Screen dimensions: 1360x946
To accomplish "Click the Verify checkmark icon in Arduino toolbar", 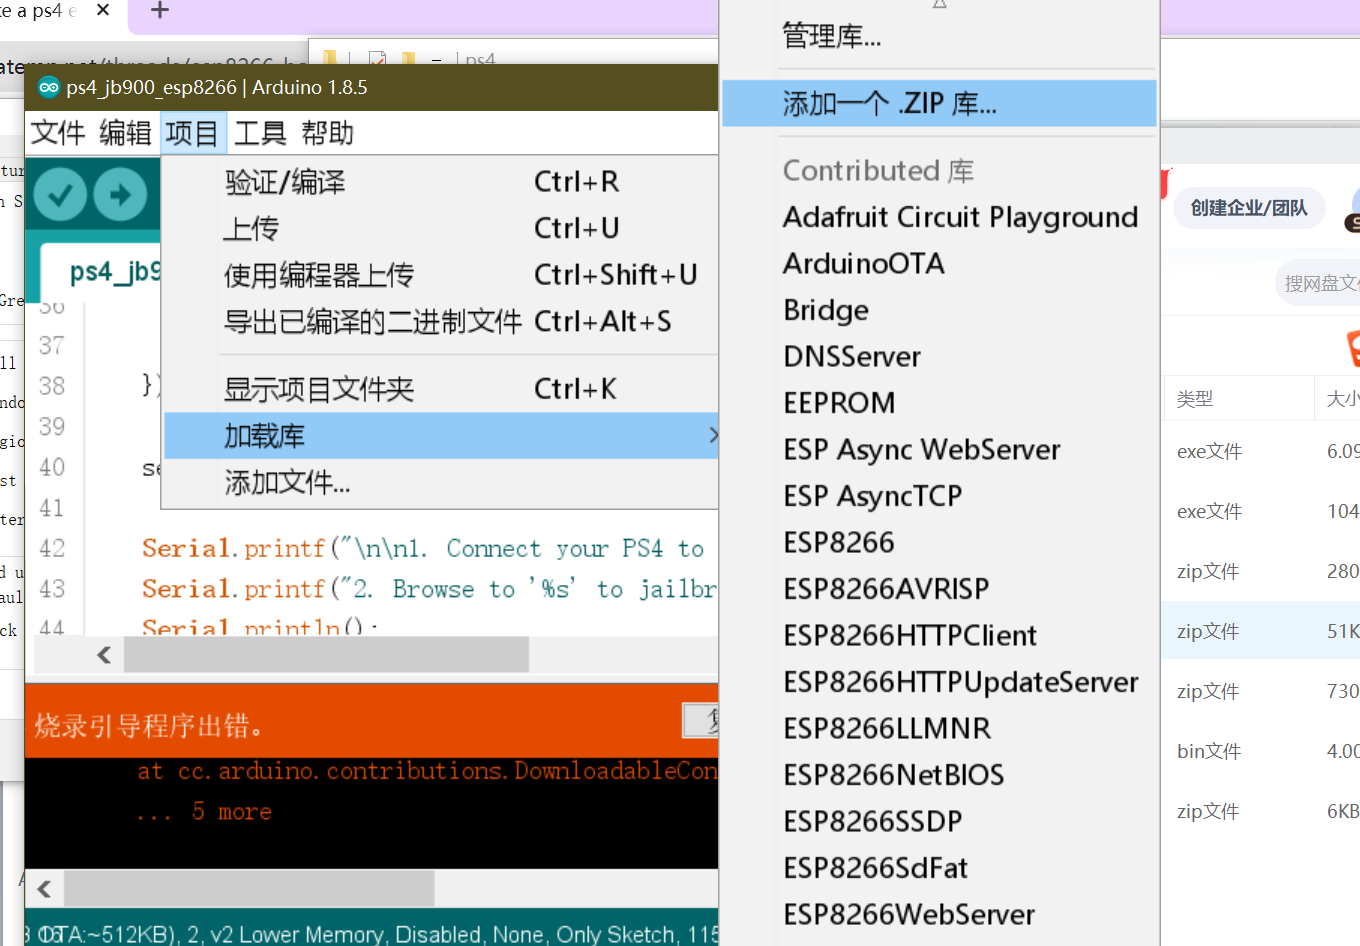I will [60, 195].
